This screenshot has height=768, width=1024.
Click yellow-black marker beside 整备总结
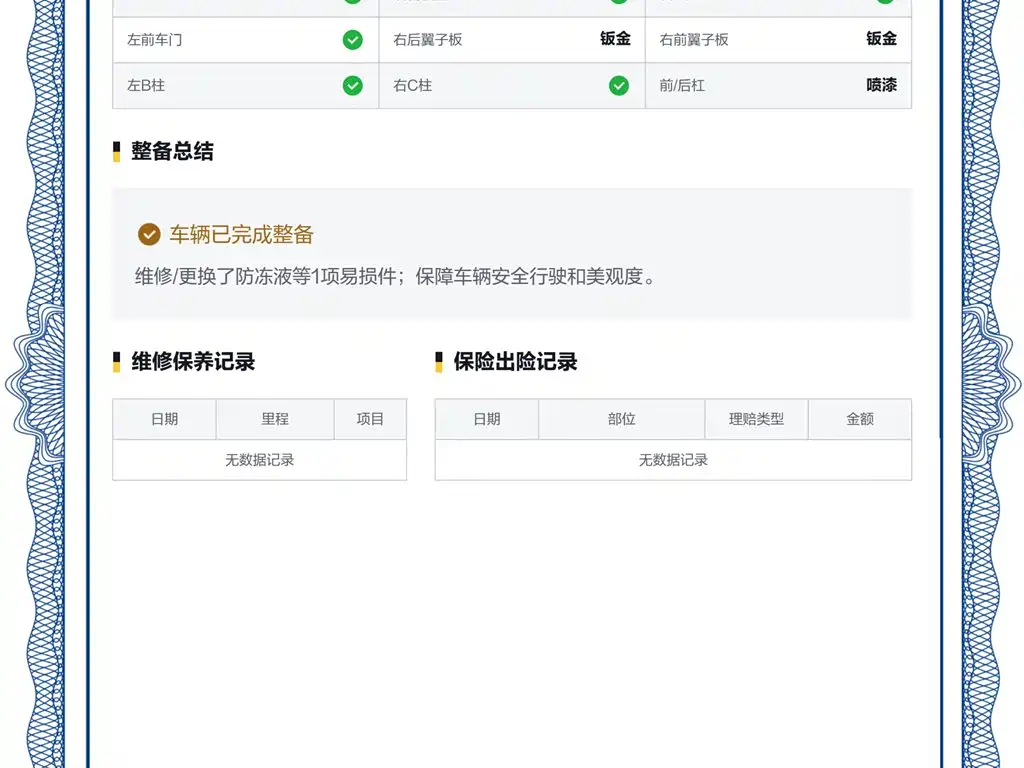(116, 152)
